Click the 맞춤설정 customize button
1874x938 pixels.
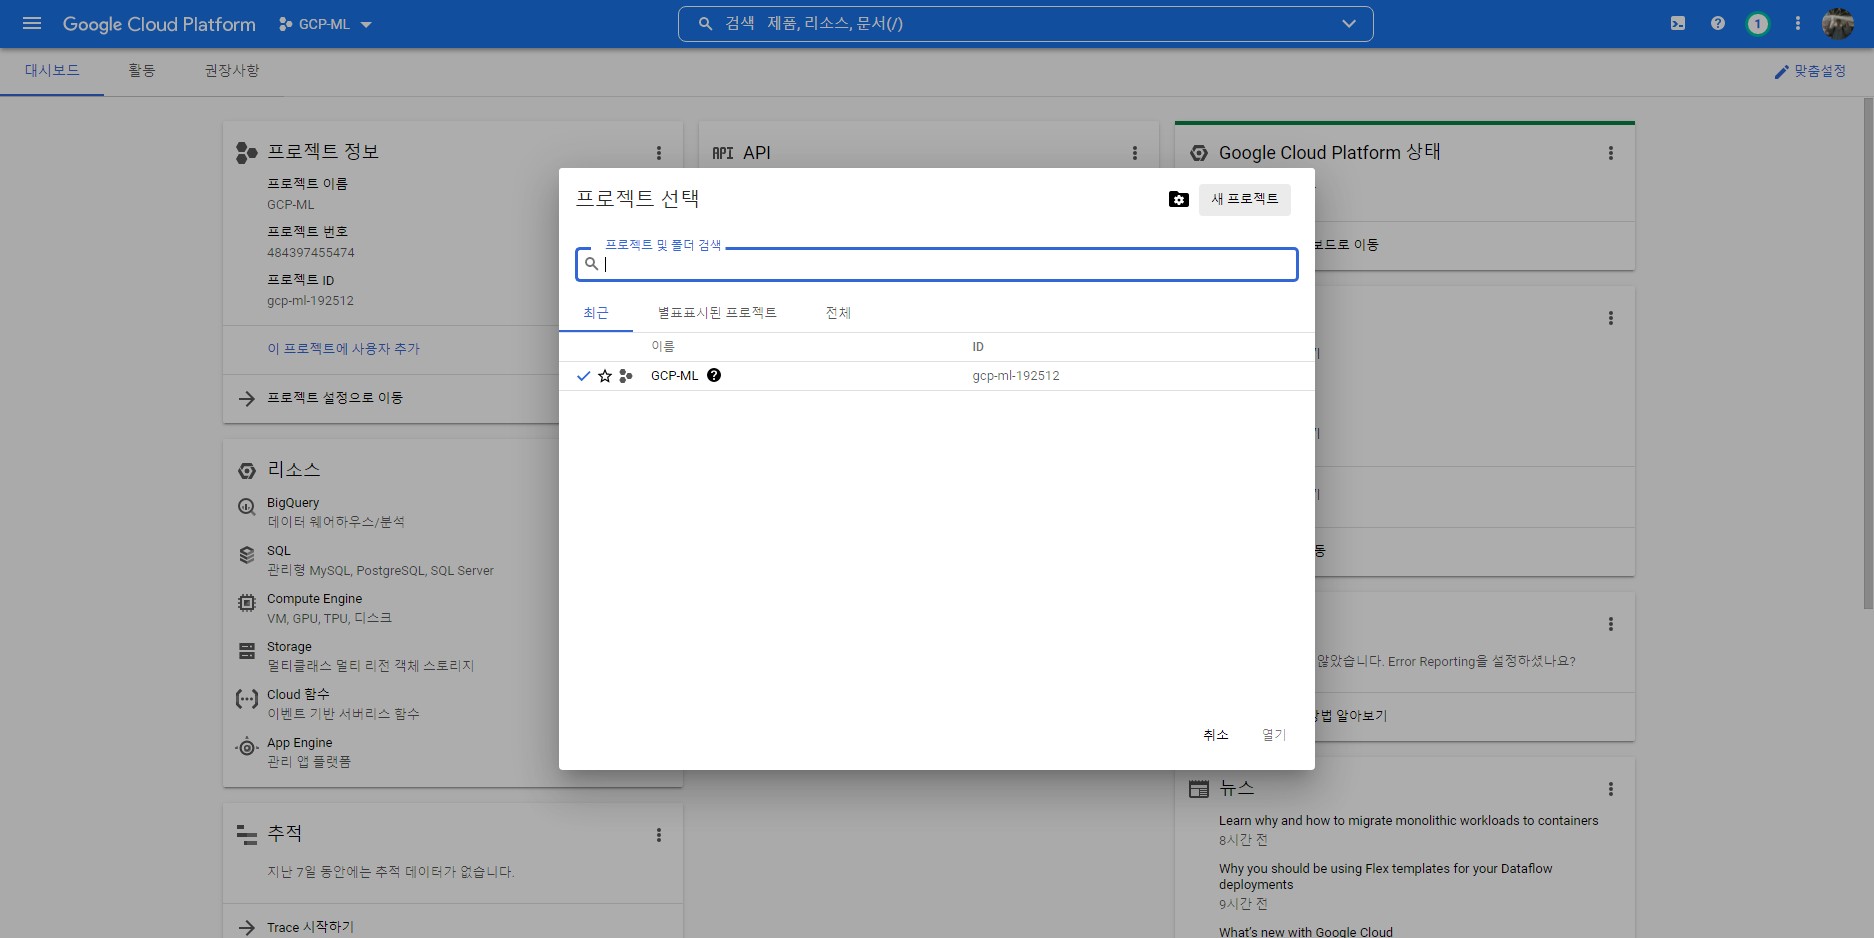click(x=1810, y=72)
